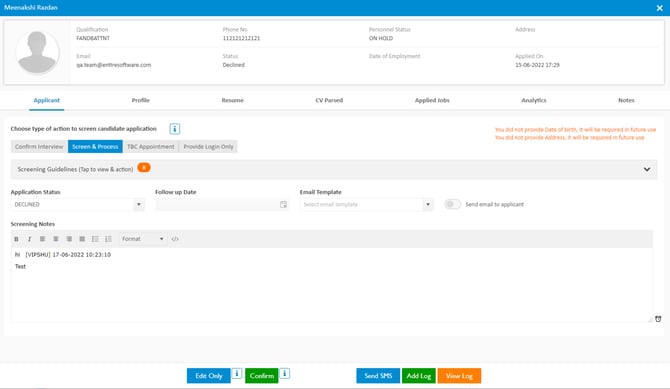This screenshot has width=670, height=389.
Task: Switch to Resume tab
Action: click(x=232, y=100)
